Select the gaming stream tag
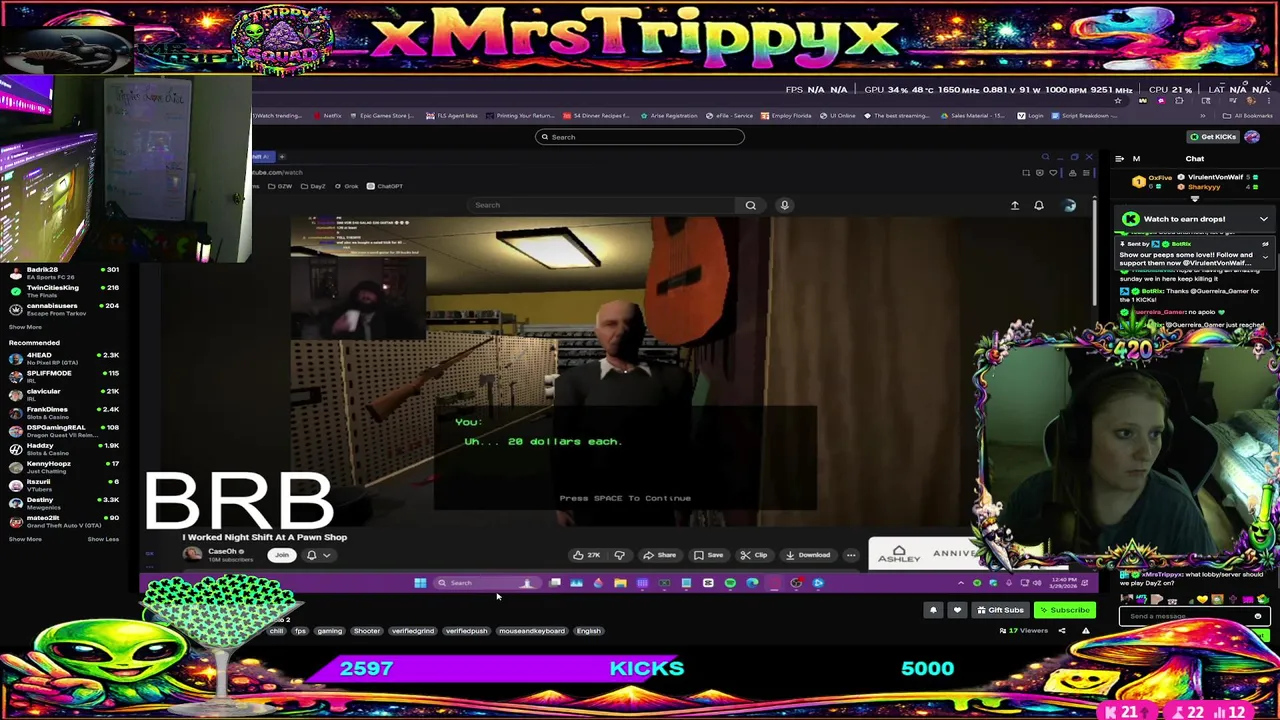1280x720 pixels. 329,631
